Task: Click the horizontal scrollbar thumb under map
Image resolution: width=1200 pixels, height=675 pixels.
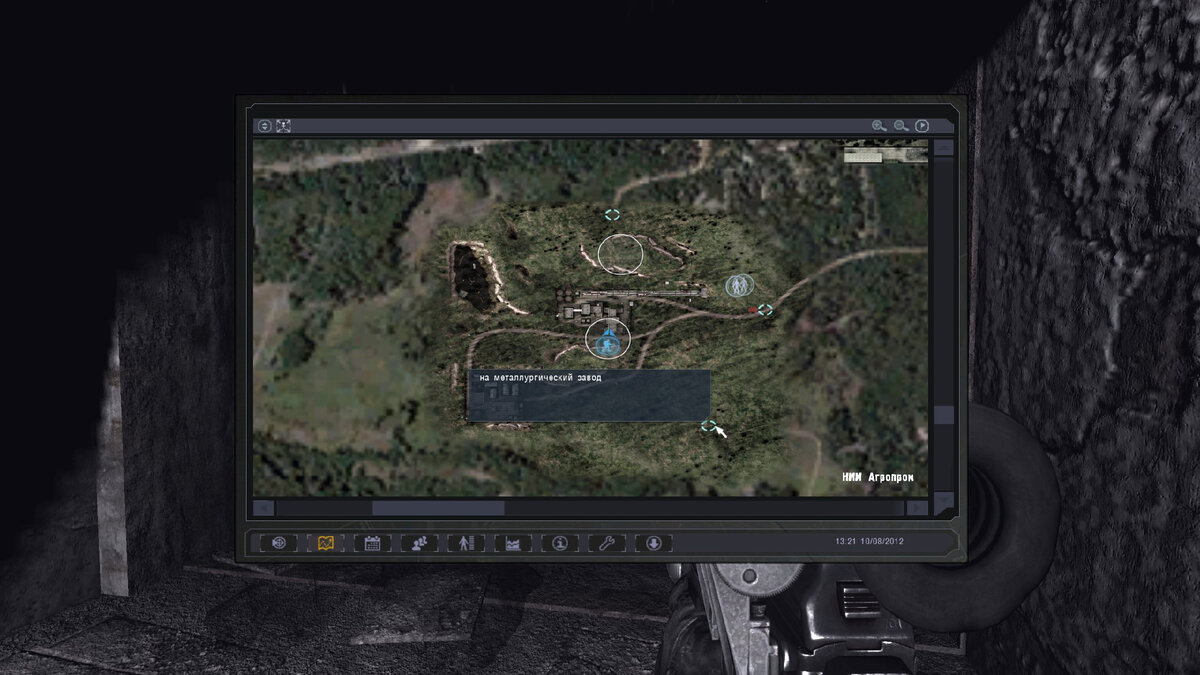Action: click(438, 508)
